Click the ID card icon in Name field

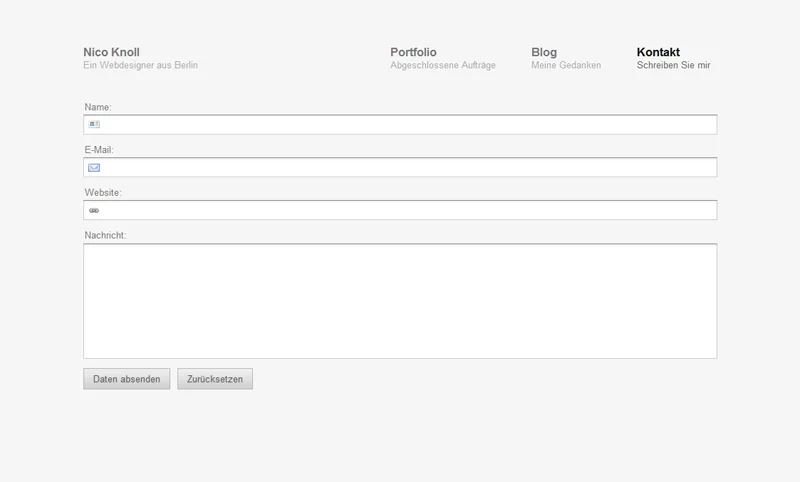[94, 125]
